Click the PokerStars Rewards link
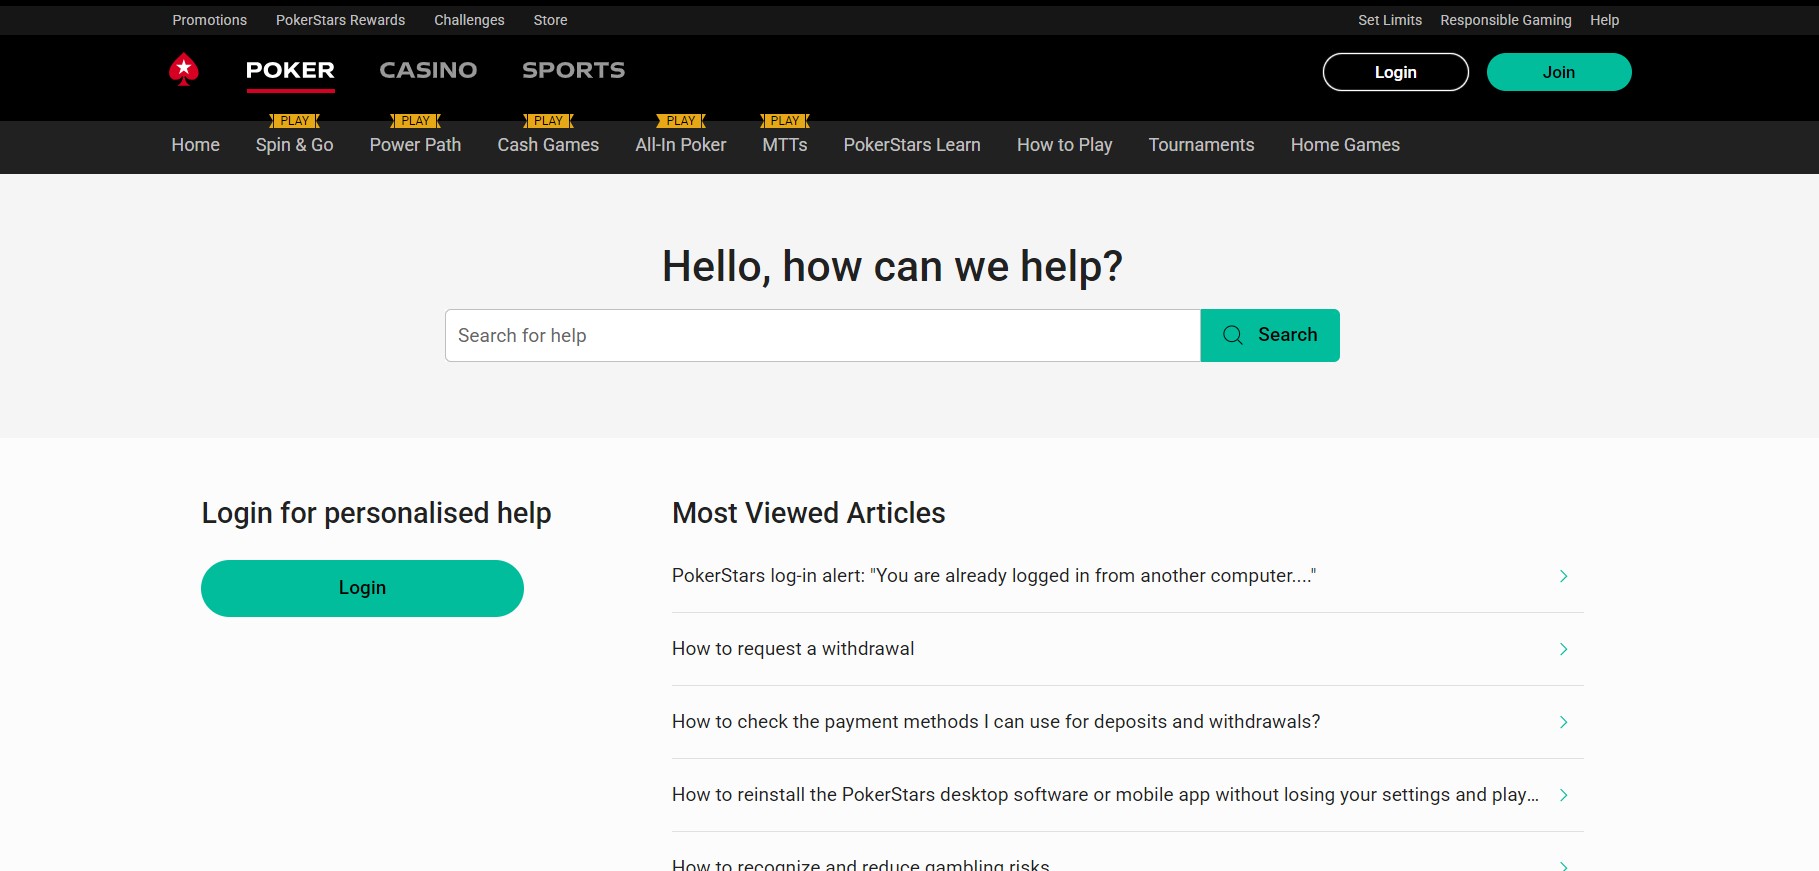 340,20
